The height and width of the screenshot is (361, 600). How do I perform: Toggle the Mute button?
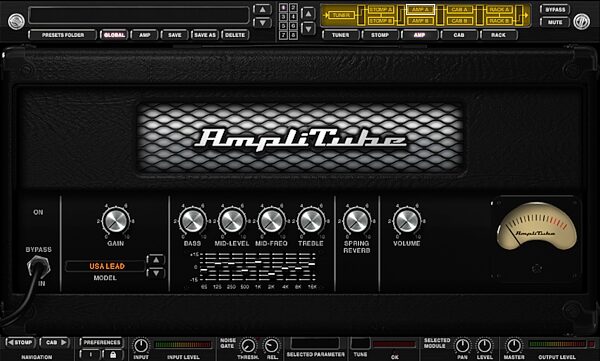555,22
